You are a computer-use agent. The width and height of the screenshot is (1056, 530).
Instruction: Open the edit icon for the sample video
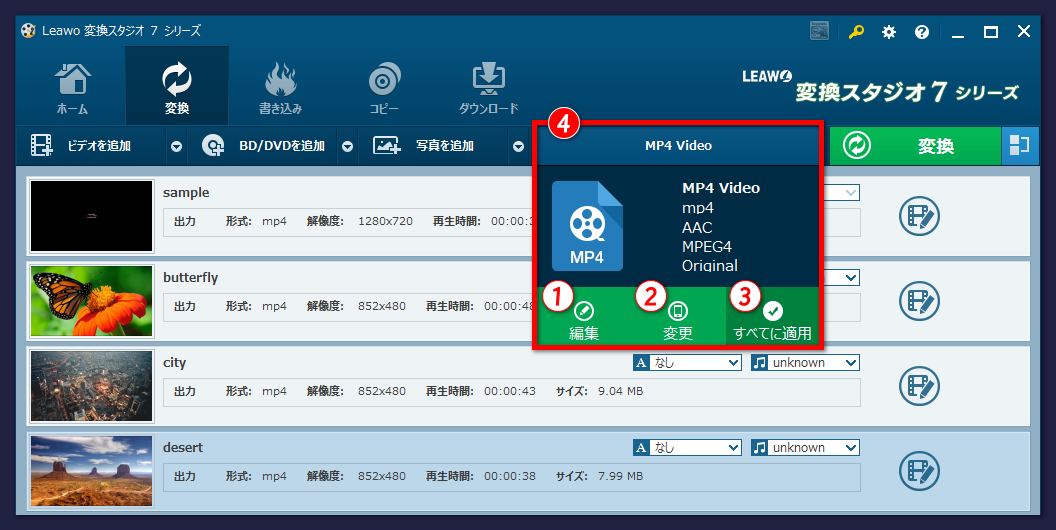tap(917, 215)
